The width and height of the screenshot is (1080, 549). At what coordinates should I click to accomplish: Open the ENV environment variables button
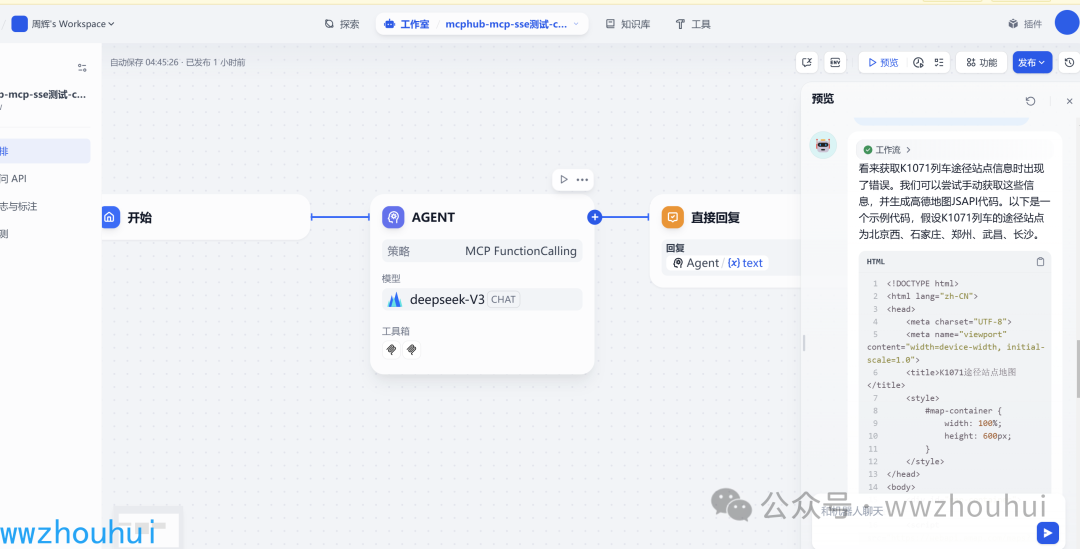(835, 63)
